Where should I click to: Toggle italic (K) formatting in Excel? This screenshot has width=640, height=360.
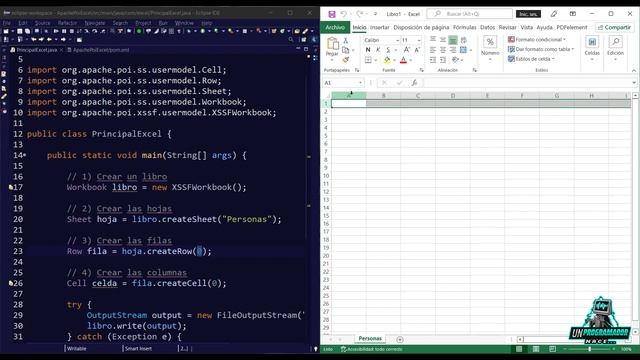(378, 50)
